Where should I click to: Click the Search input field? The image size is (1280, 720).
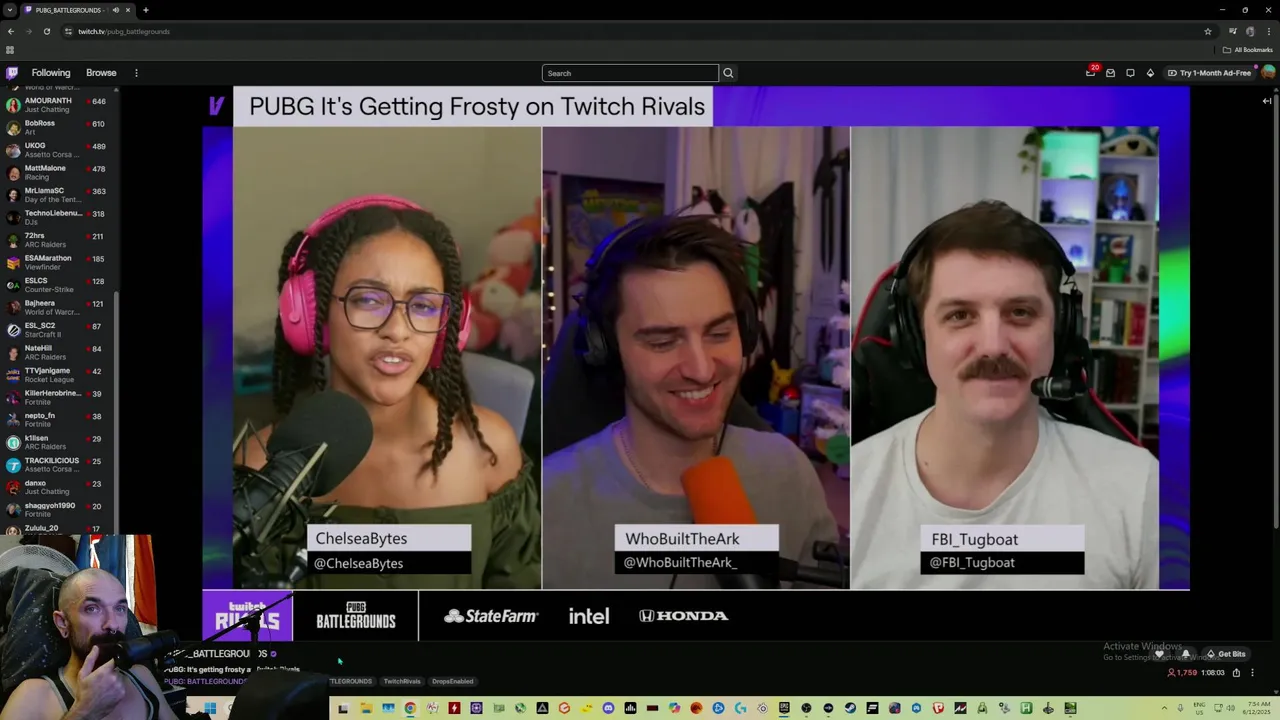click(630, 73)
